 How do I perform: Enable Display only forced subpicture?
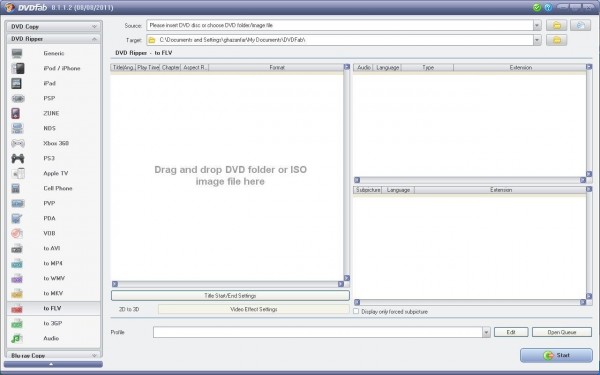coord(356,311)
